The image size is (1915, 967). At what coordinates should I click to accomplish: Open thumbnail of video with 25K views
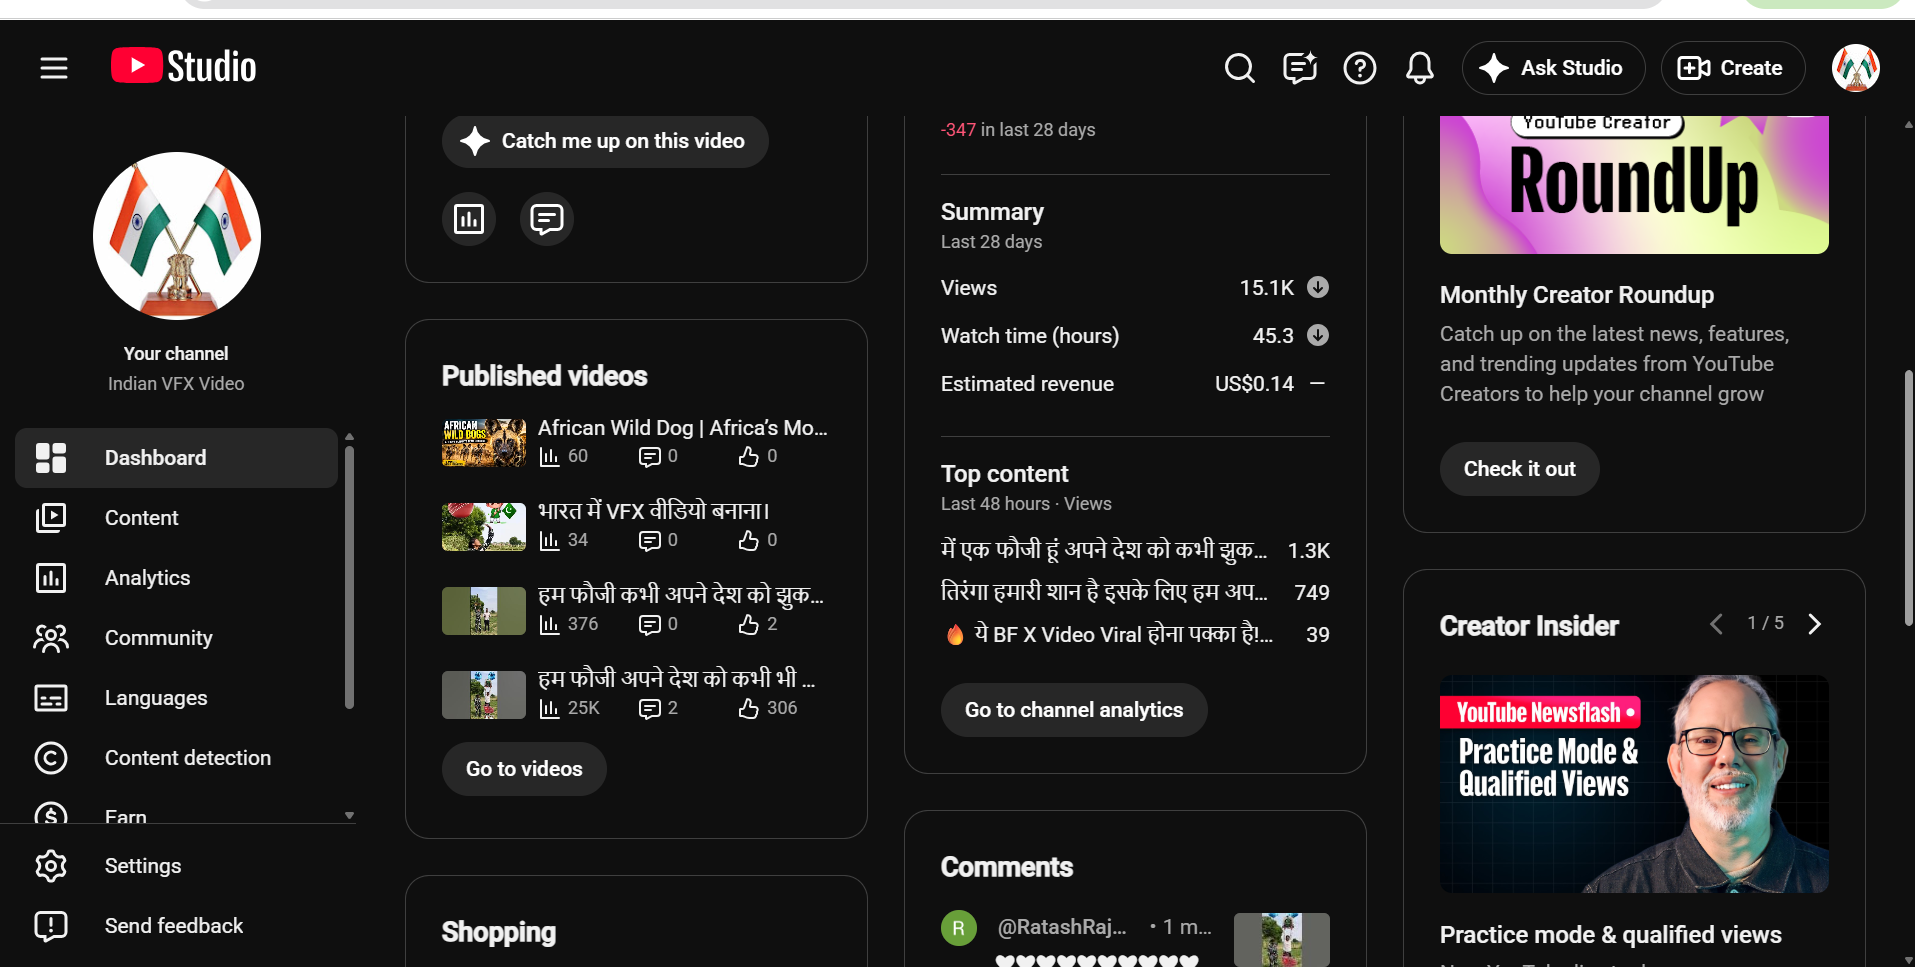tap(484, 695)
